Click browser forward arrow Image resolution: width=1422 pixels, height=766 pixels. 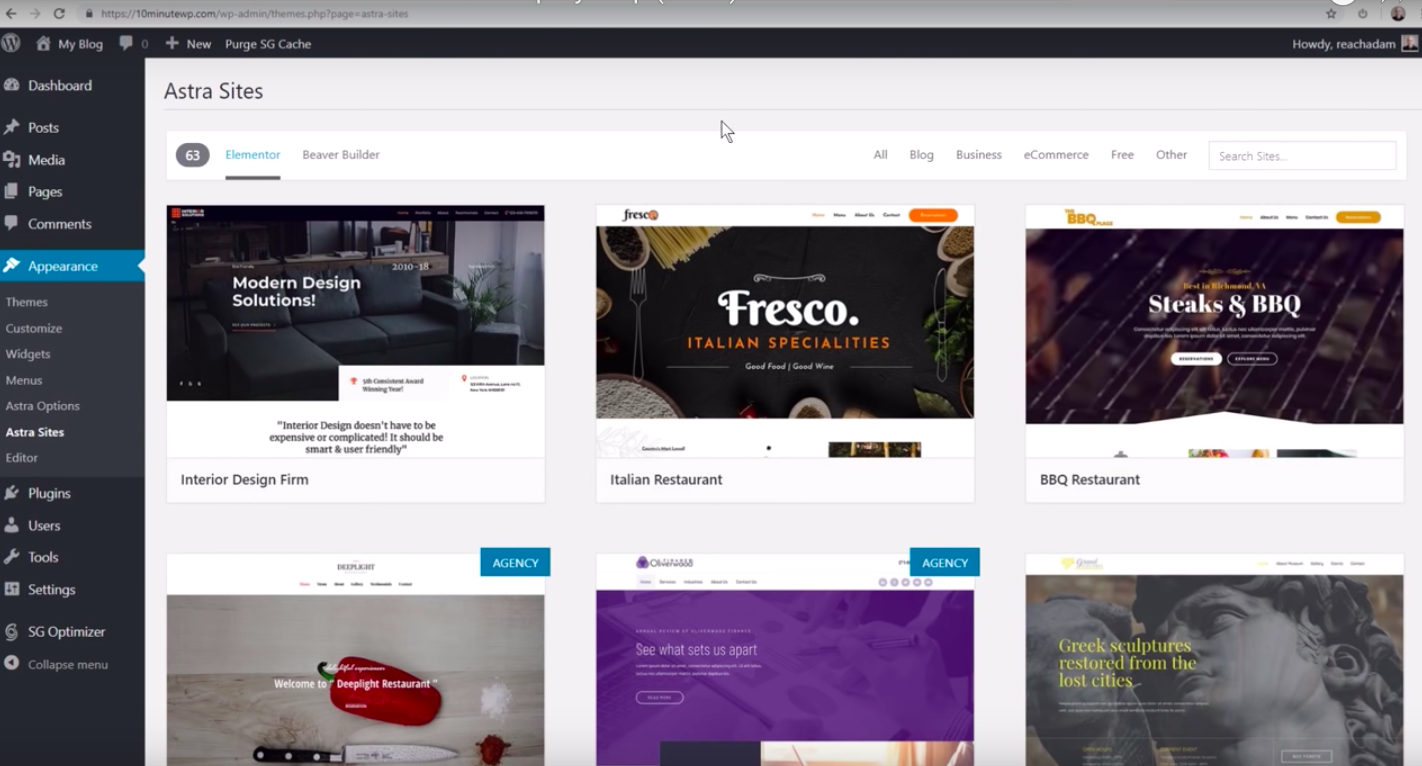(35, 13)
